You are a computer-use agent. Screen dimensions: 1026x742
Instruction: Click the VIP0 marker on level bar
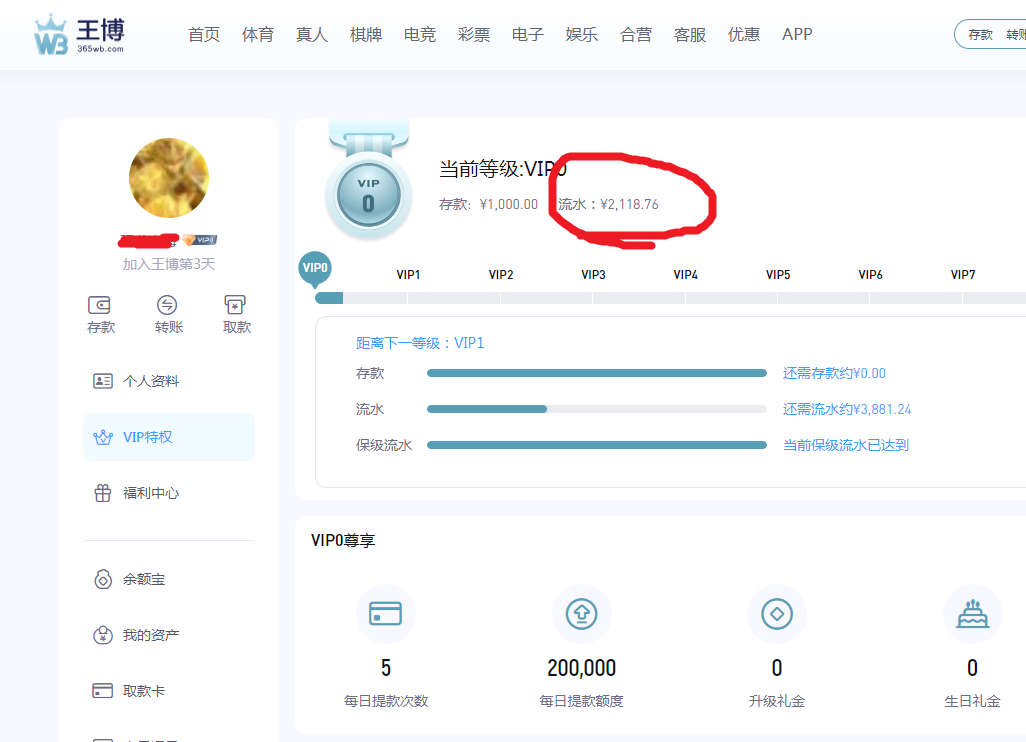click(x=315, y=268)
